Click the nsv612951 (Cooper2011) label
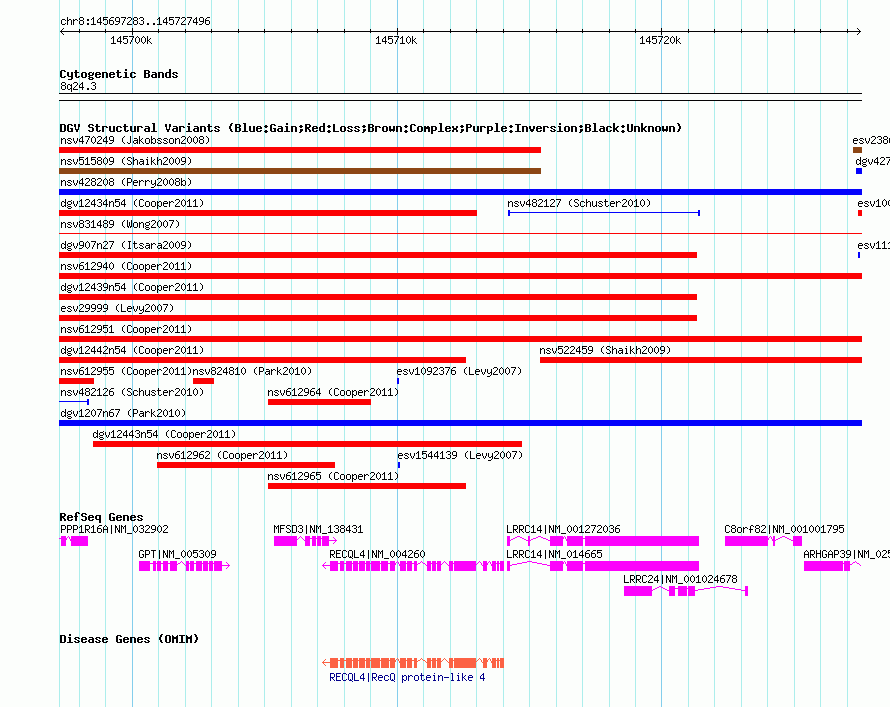 pyautogui.click(x=126, y=329)
